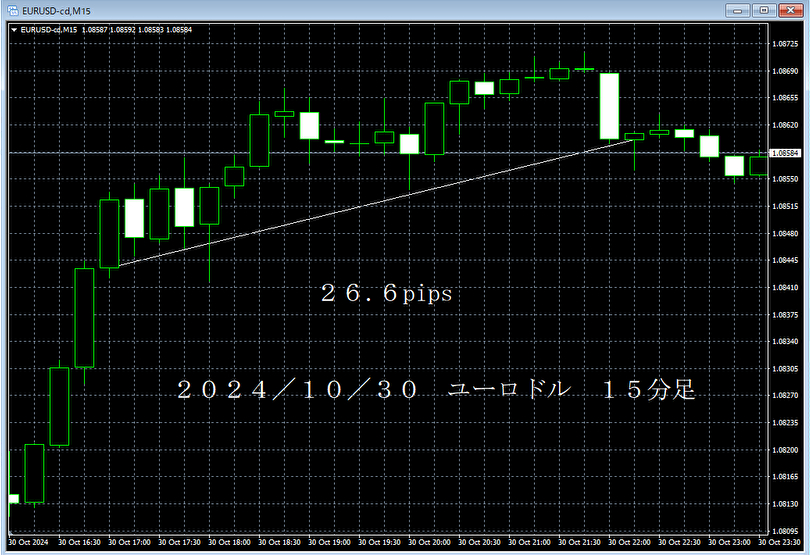Click the chart window icon in title bar

tap(13, 10)
